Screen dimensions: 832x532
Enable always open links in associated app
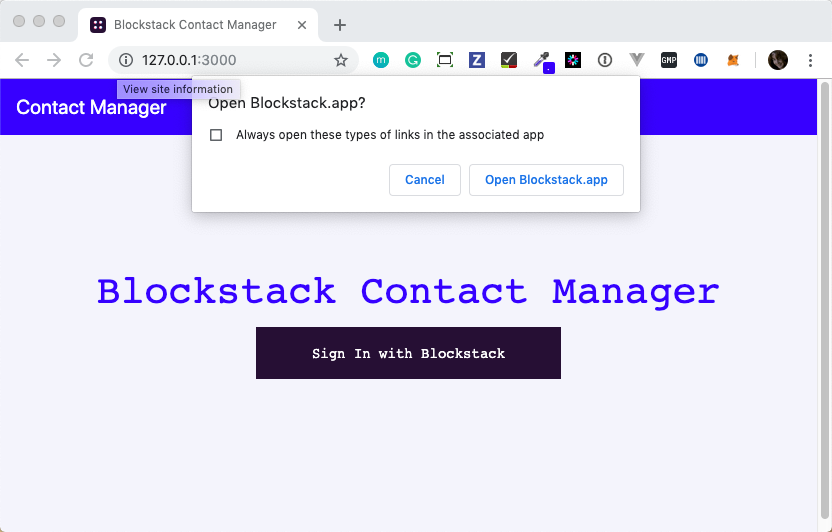point(216,135)
